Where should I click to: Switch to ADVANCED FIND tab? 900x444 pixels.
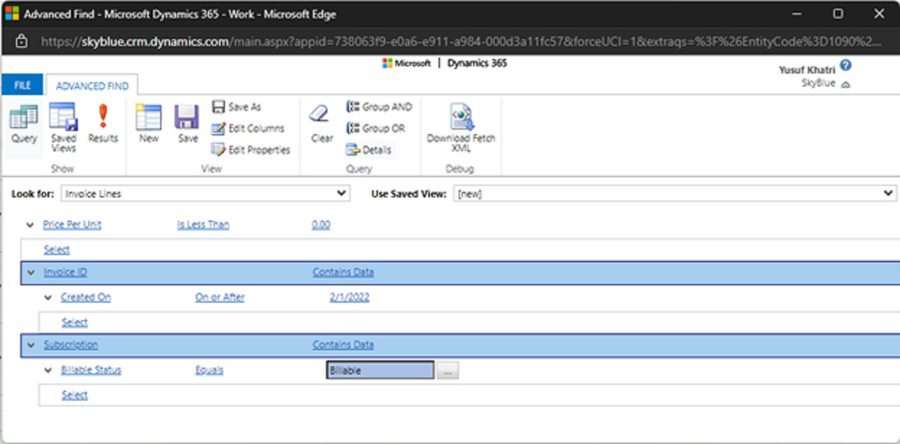click(x=92, y=86)
